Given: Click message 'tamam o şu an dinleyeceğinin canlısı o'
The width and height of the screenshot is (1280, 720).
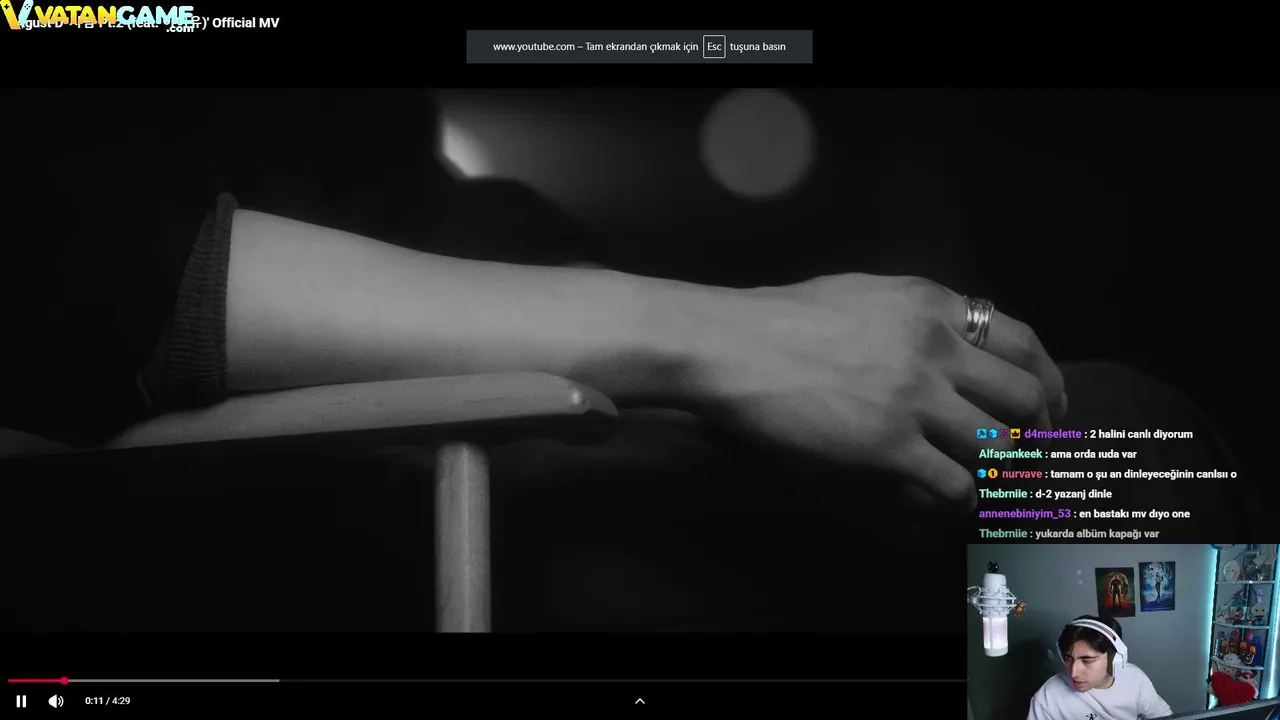Looking at the screenshot, I should (x=1143, y=474).
